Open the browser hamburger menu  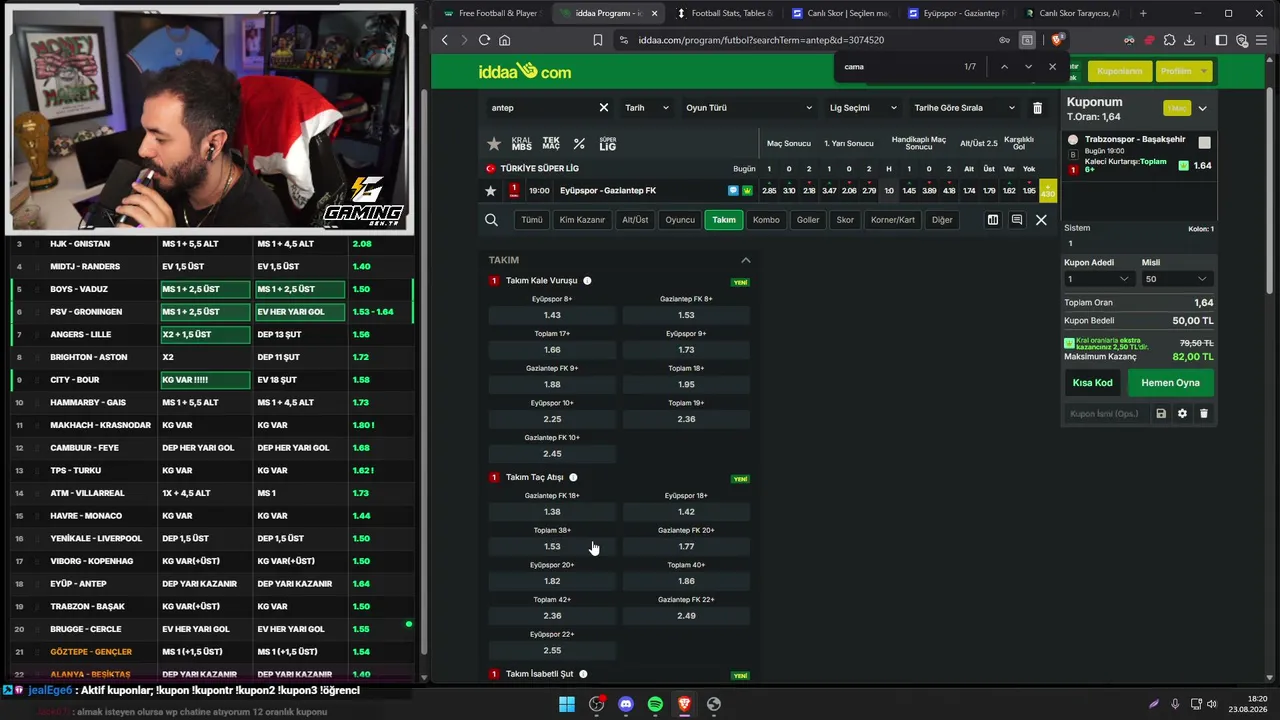(1263, 40)
